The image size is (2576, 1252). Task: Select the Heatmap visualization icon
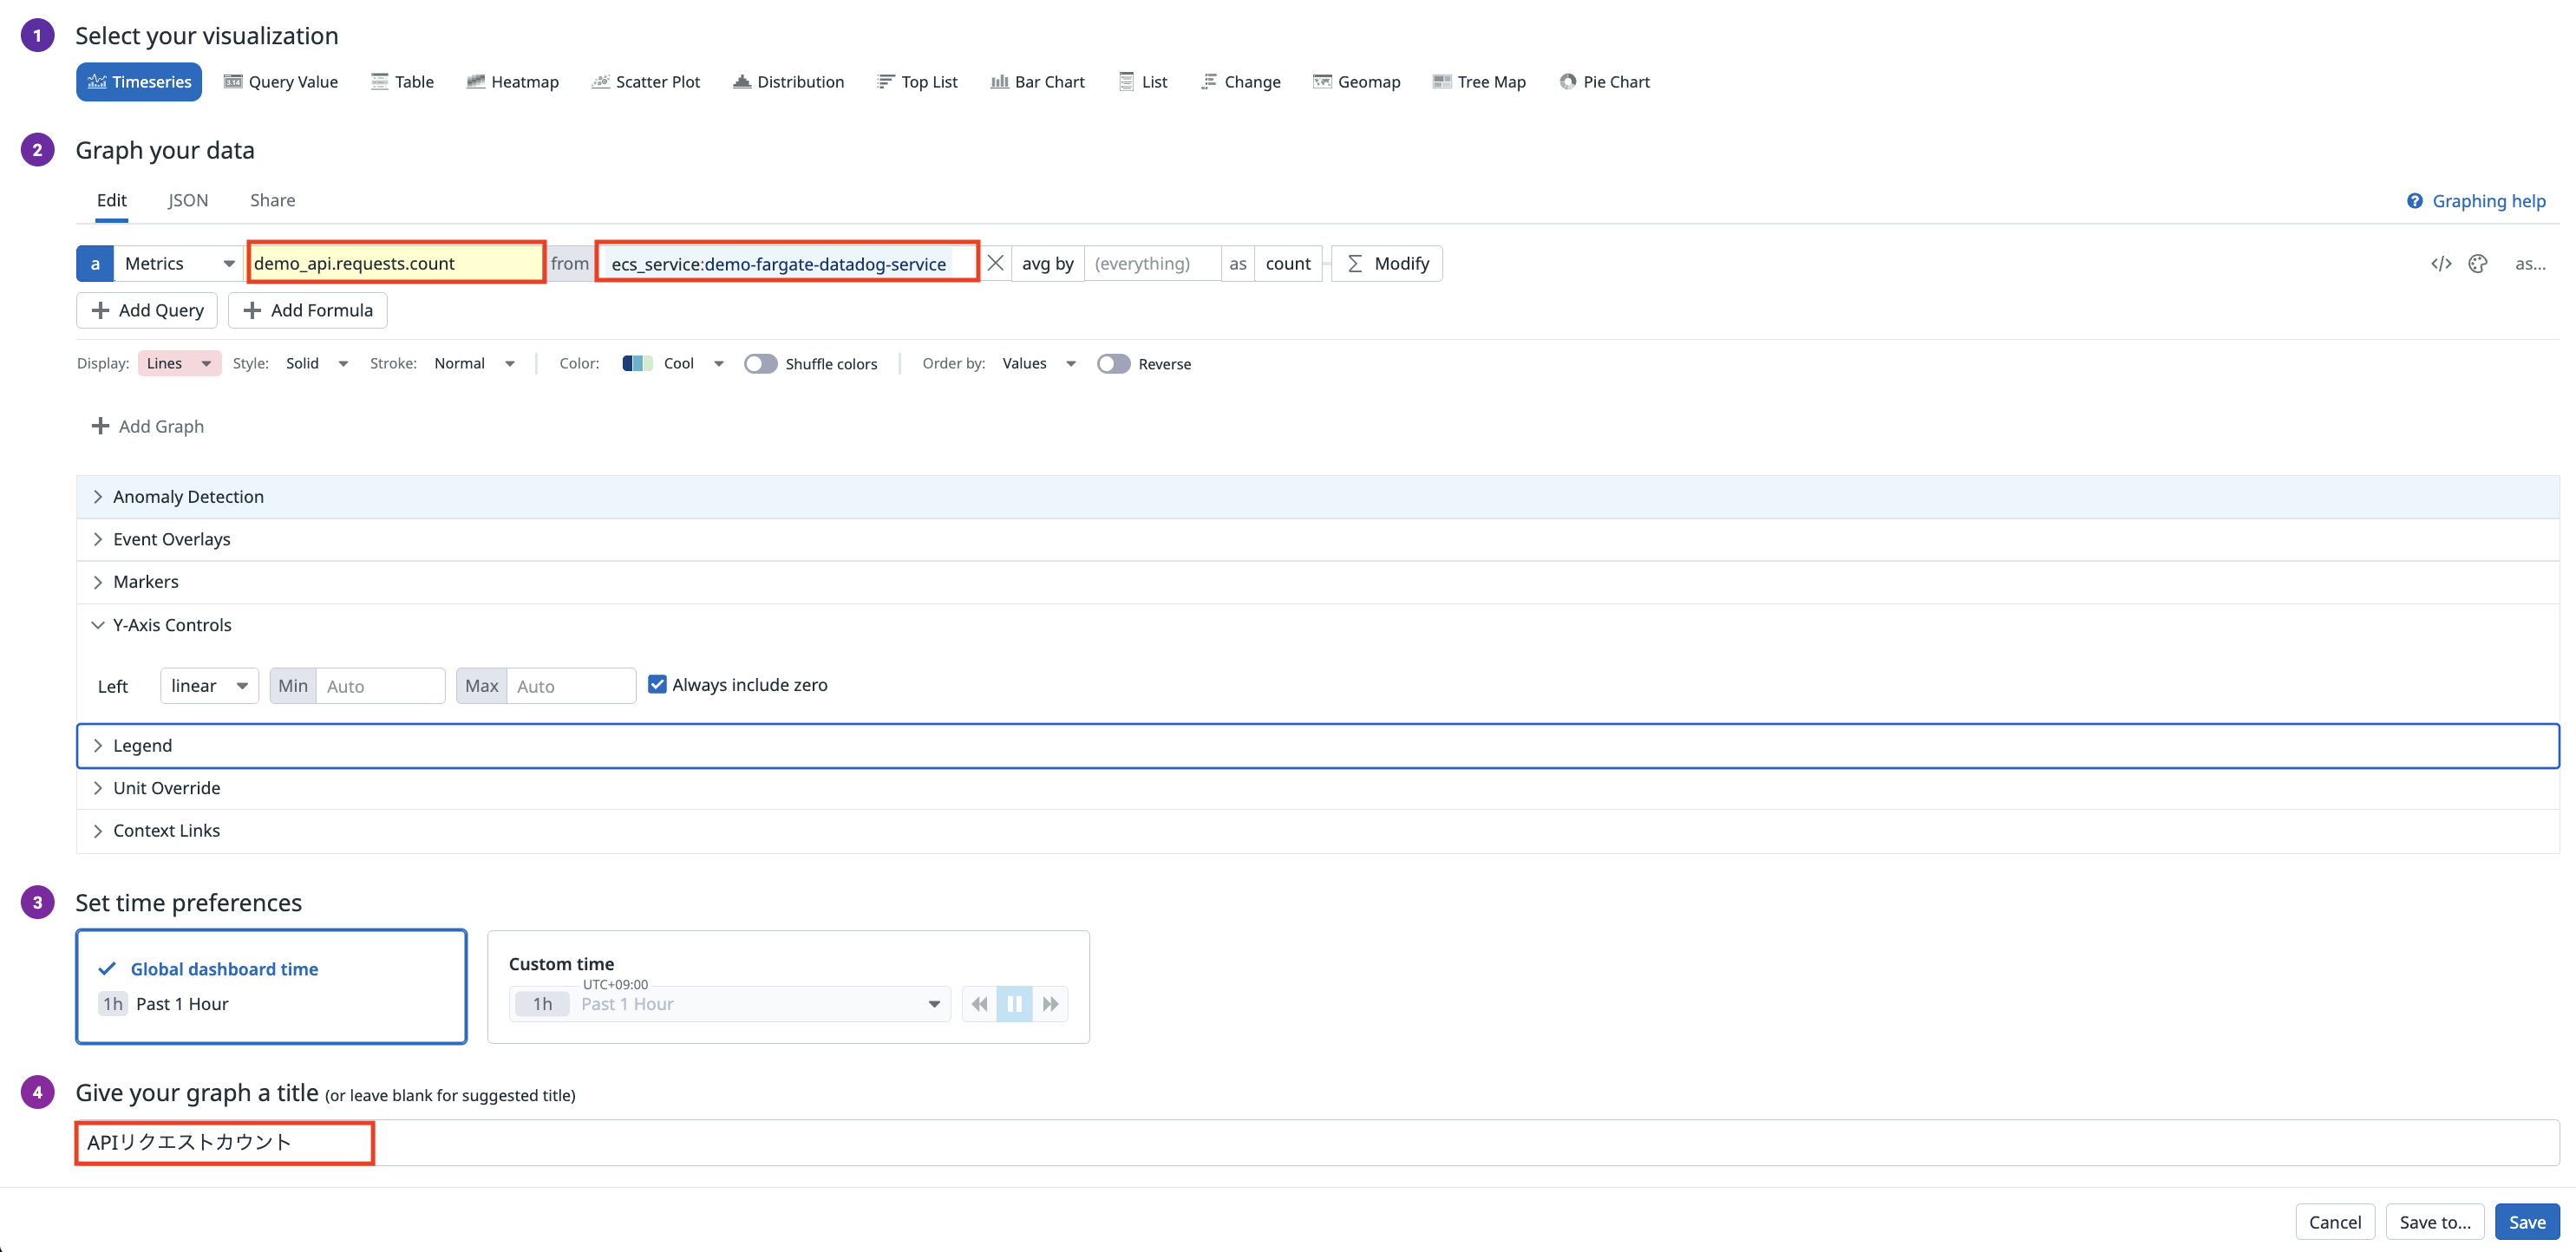pos(475,82)
